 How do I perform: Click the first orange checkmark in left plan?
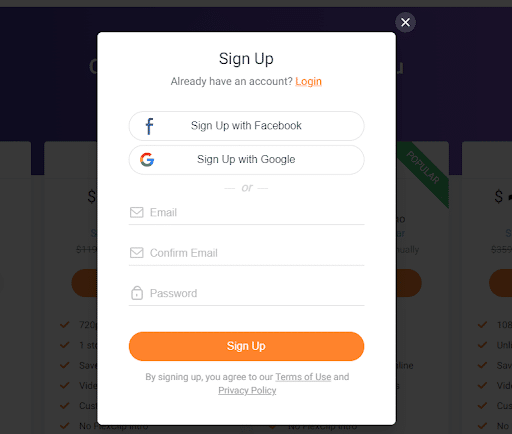coord(65,324)
